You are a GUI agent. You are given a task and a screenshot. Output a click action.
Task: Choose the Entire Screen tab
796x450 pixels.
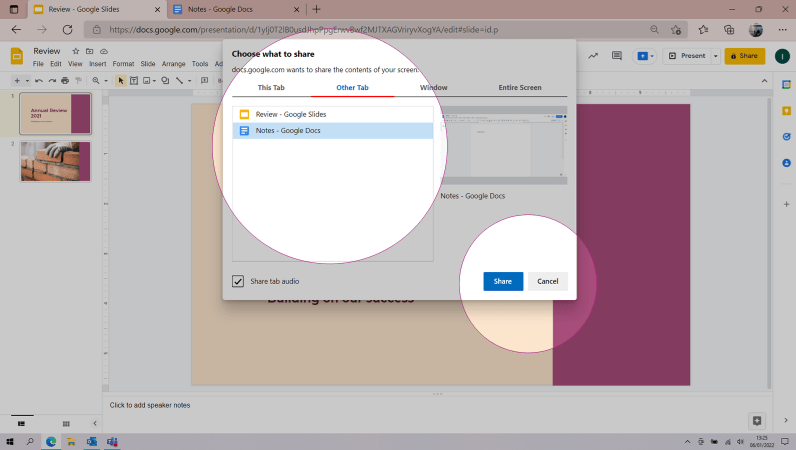(x=520, y=87)
